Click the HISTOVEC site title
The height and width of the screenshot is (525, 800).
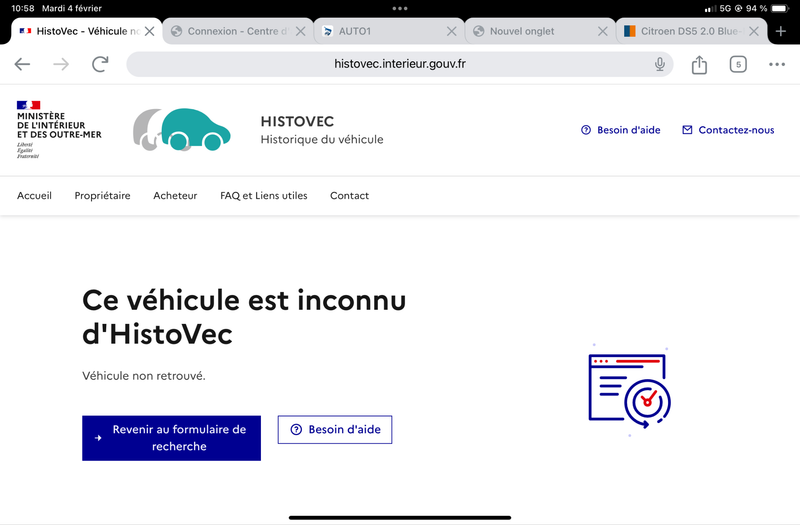(x=297, y=121)
